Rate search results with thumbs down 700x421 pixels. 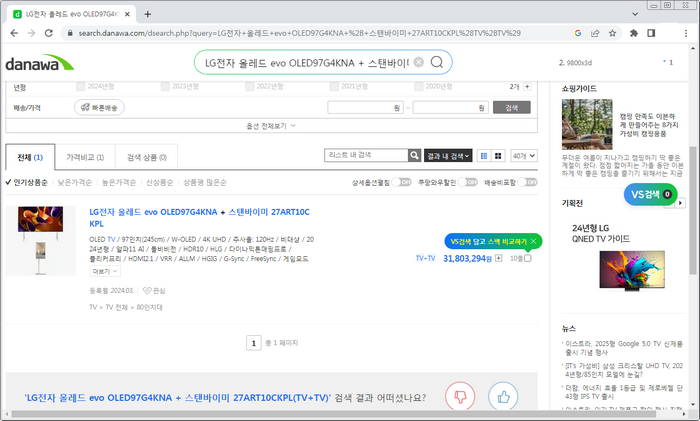(460, 396)
